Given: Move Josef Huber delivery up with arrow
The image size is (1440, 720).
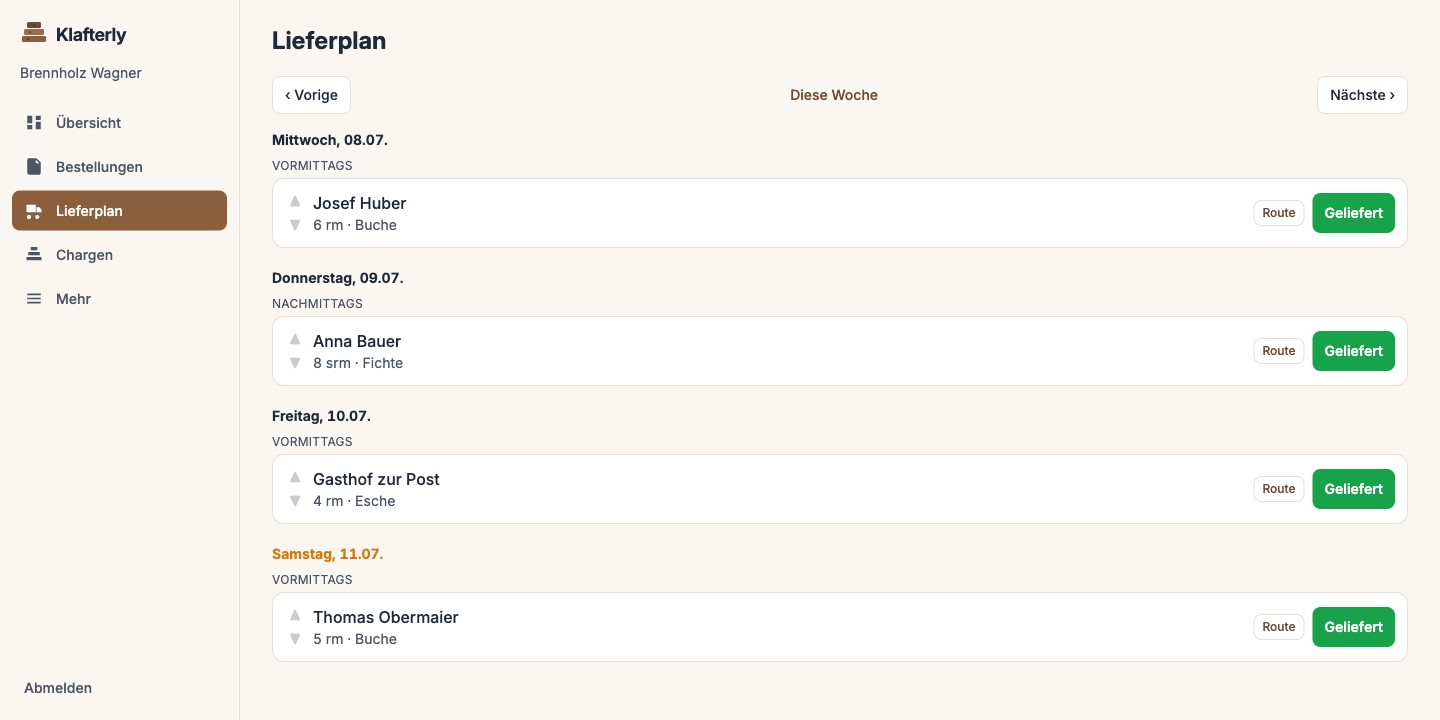Looking at the screenshot, I should click(295, 202).
